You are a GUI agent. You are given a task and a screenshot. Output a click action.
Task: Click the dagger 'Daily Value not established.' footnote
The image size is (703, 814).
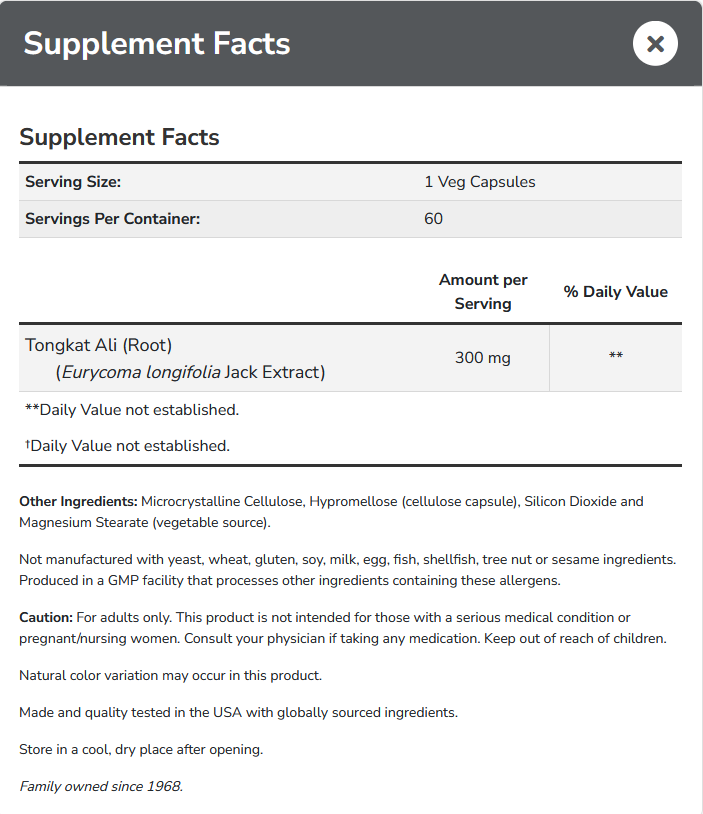click(128, 446)
